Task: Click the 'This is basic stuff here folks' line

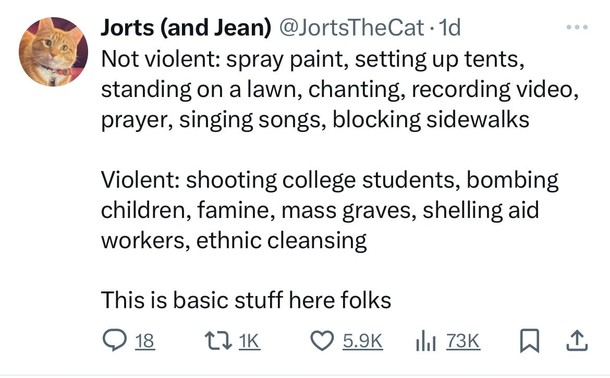Action: click(246, 300)
